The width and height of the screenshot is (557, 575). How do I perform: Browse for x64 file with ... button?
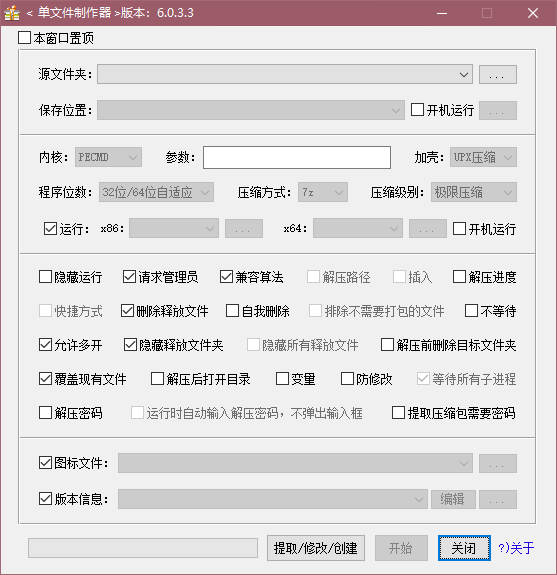coord(428,228)
